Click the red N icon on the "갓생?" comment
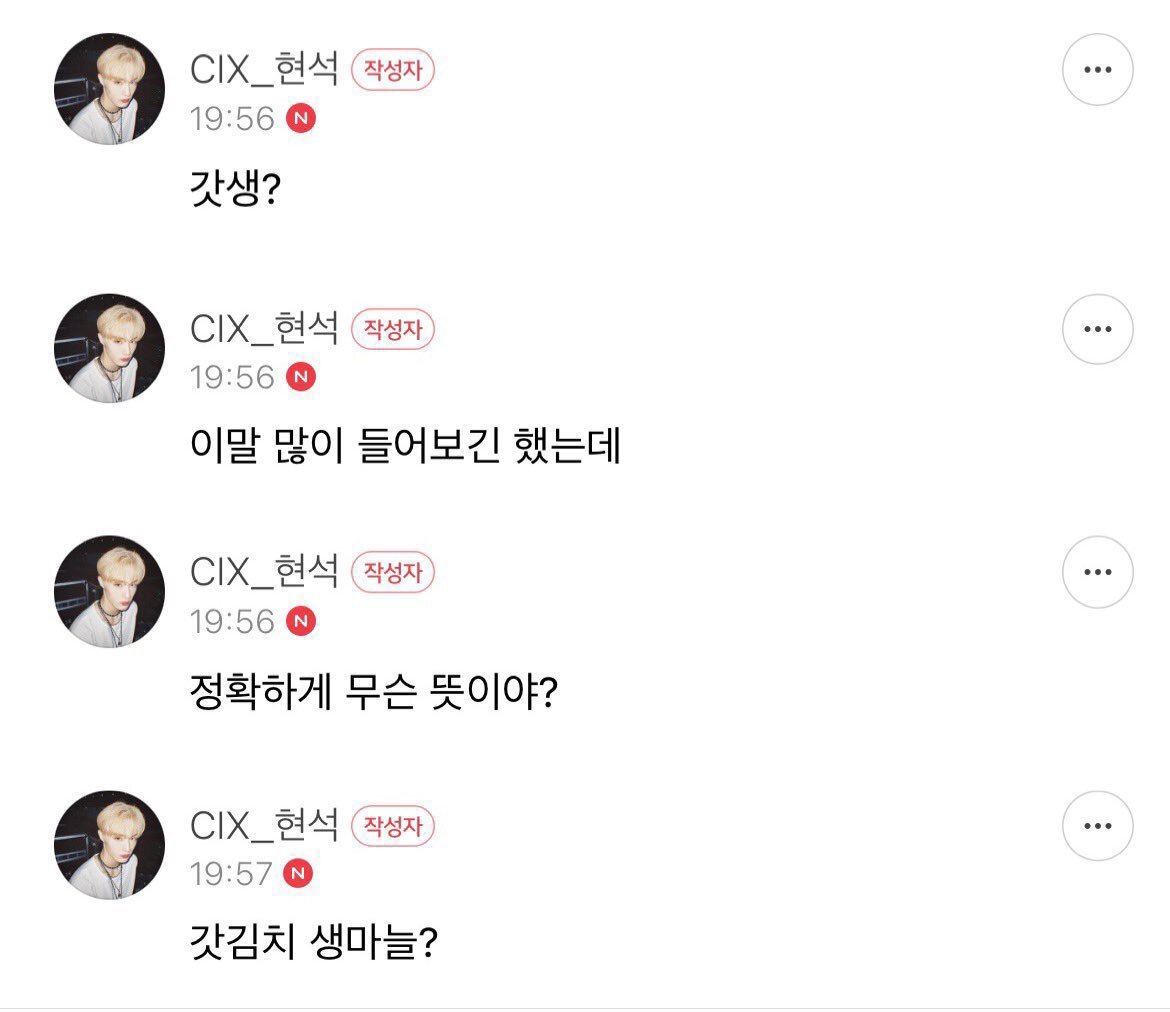The height and width of the screenshot is (1012, 1170). [x=301, y=119]
